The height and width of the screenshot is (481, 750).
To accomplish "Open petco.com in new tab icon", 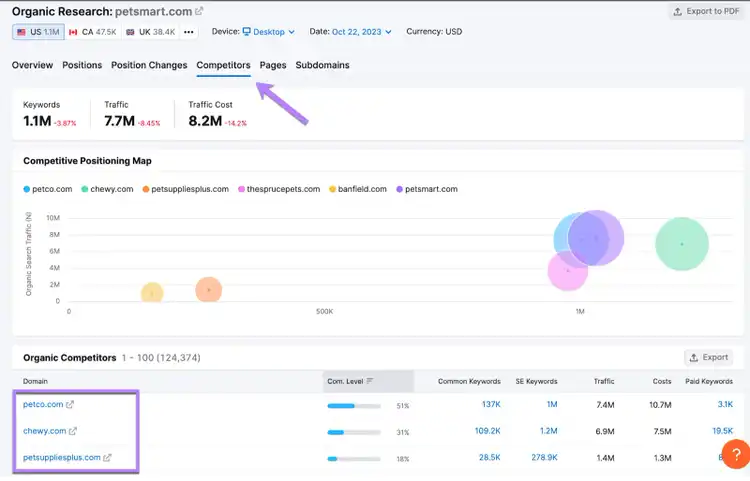I will click(x=70, y=404).
